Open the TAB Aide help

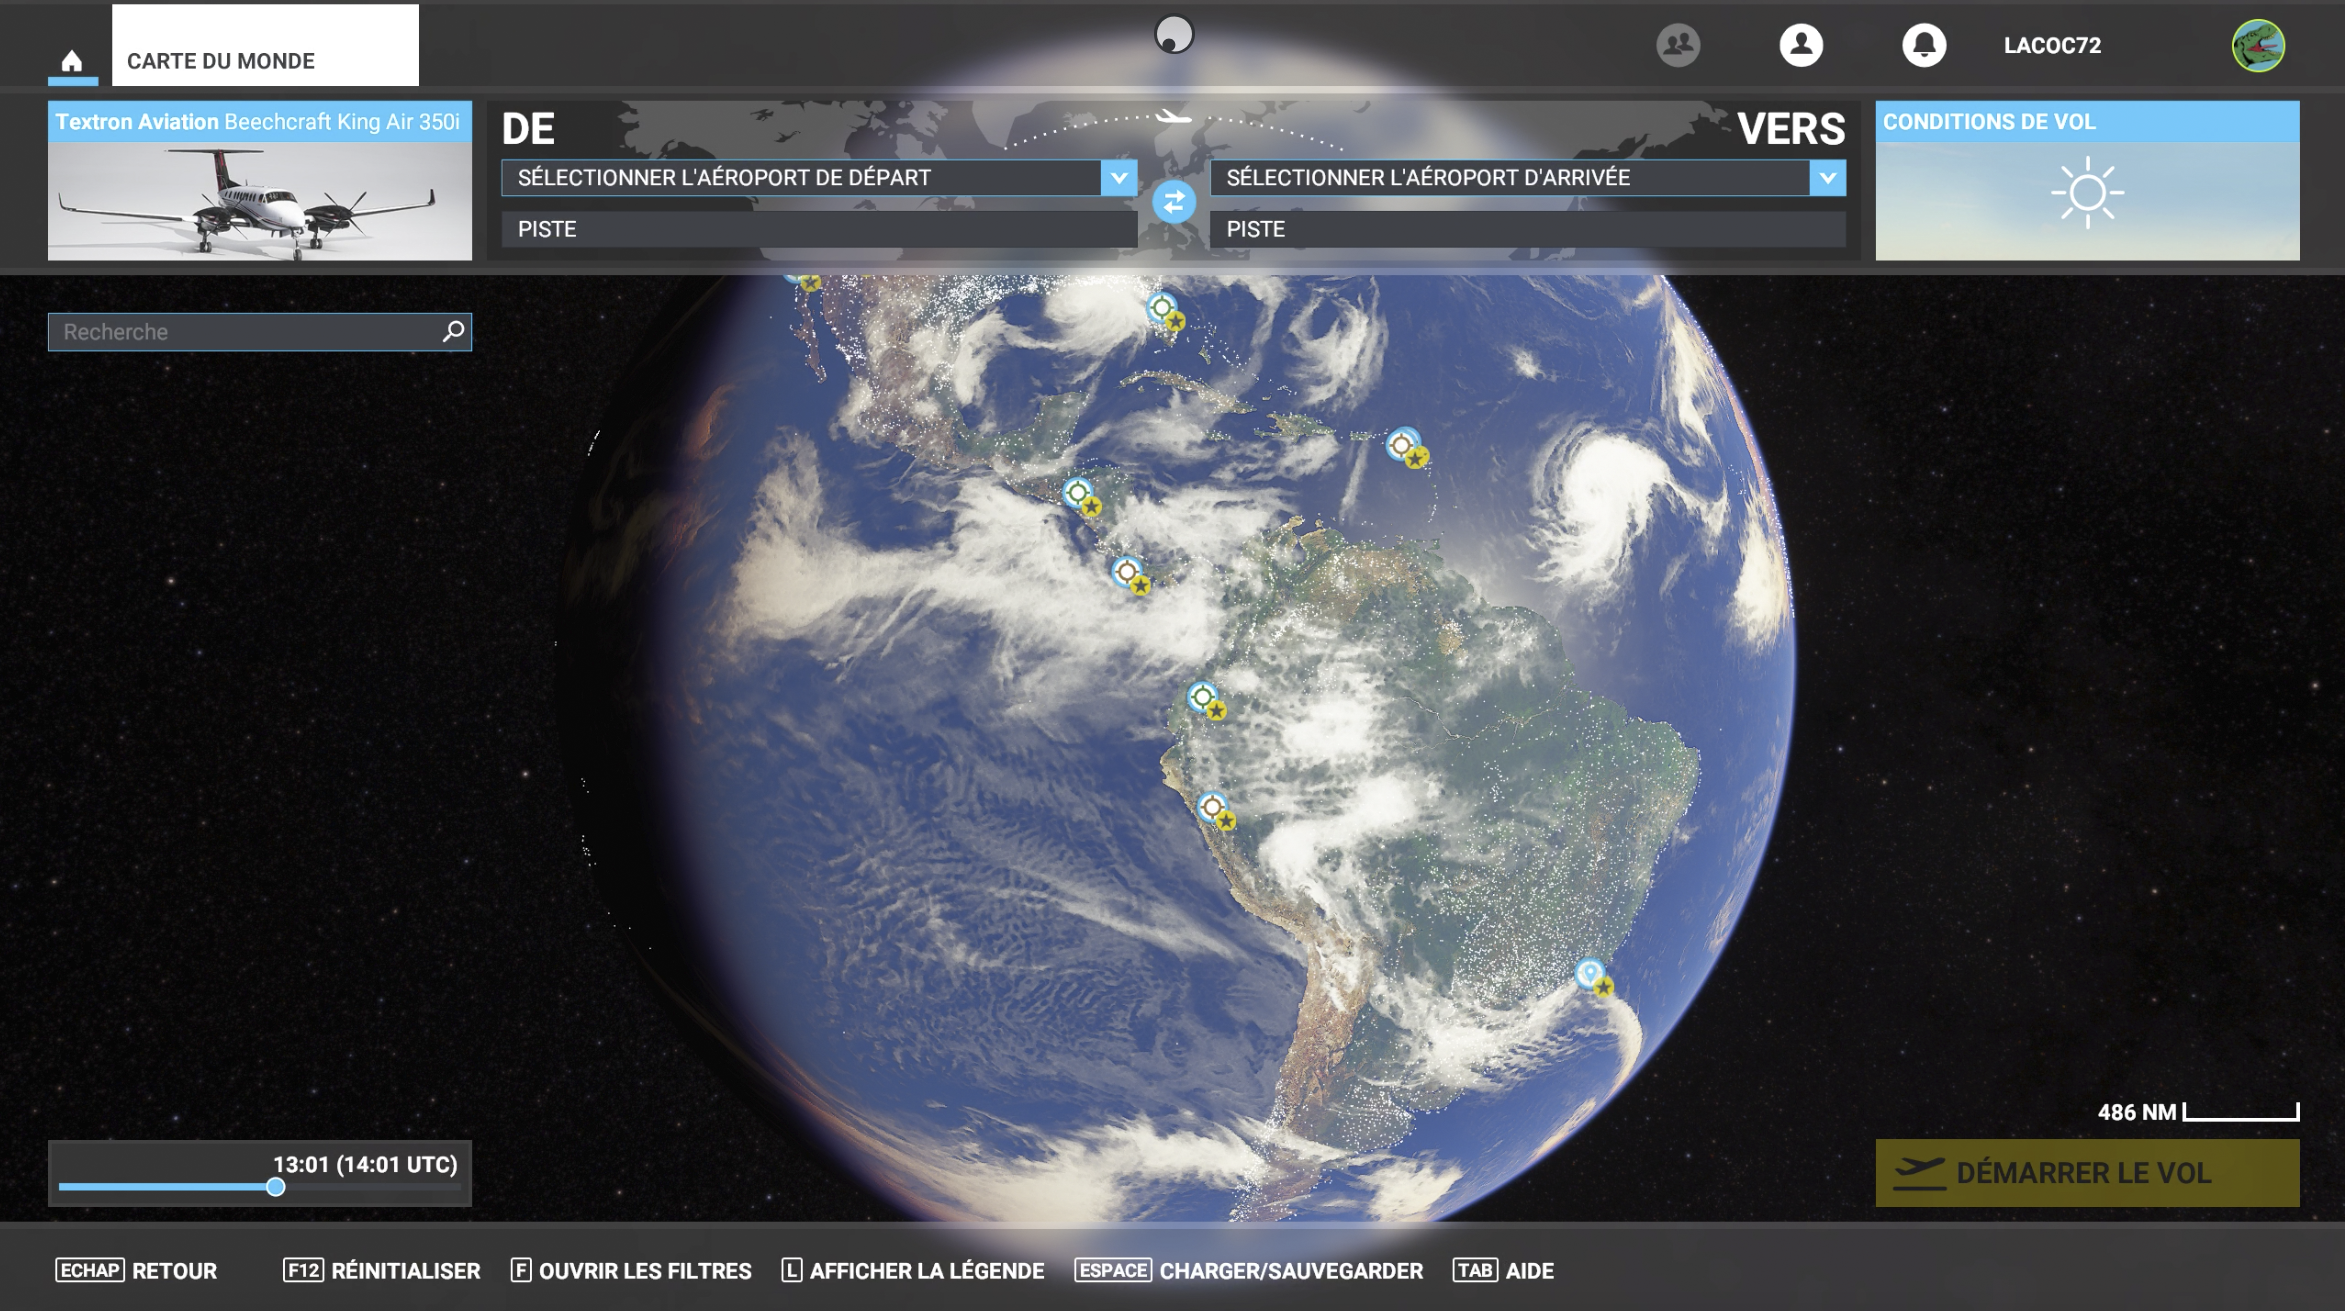1504,1271
